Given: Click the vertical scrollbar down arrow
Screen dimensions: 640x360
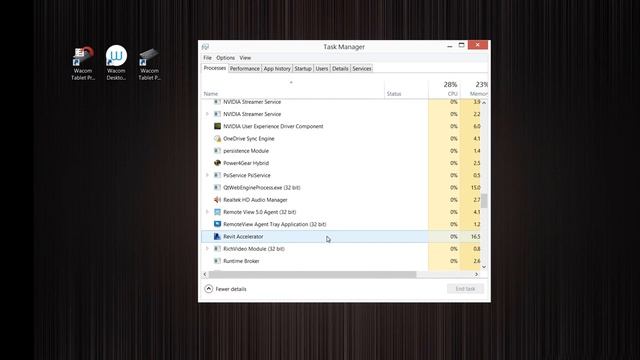Looking at the screenshot, I should click(x=484, y=267).
